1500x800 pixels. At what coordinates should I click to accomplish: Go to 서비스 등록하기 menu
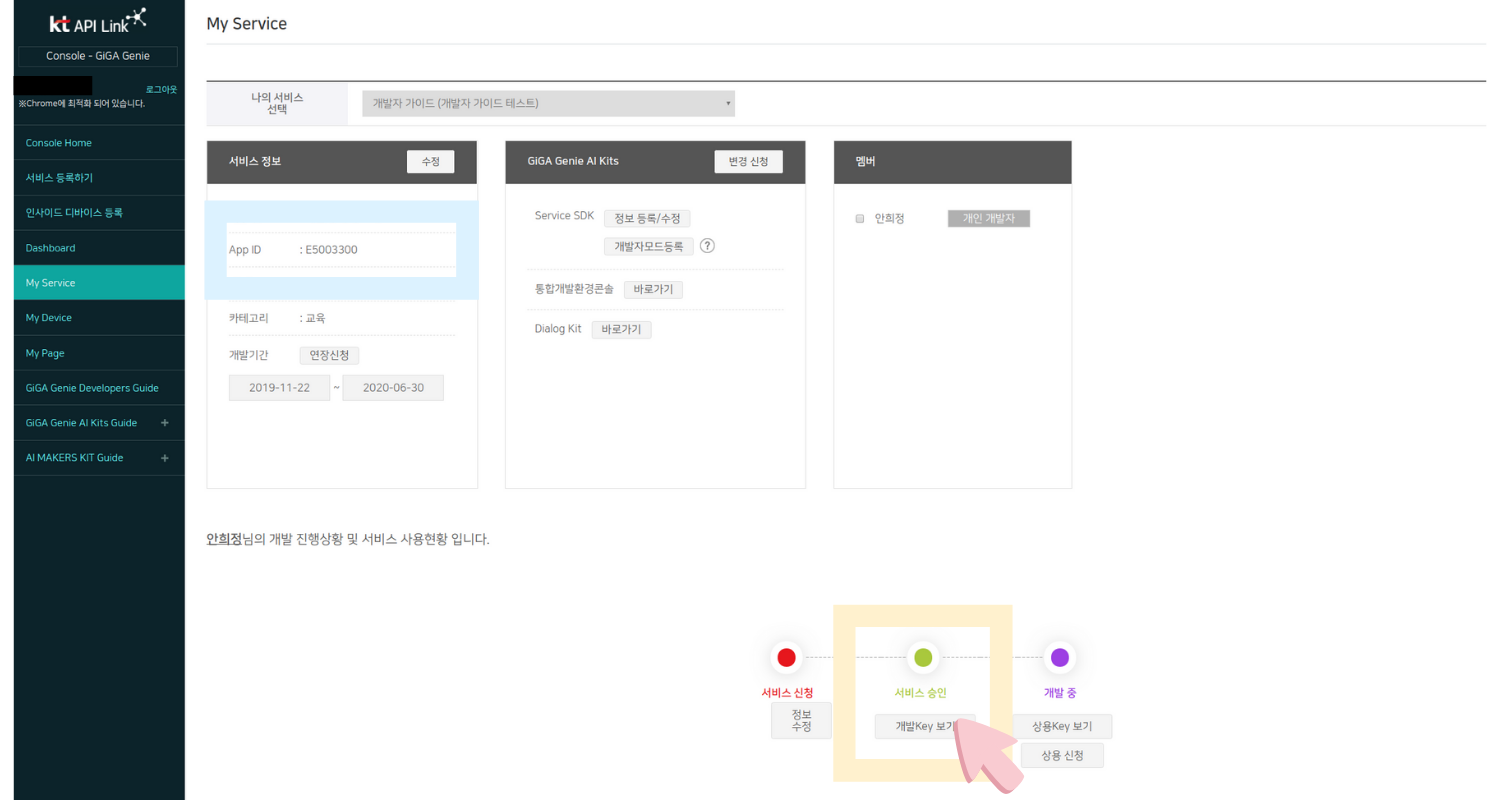pos(99,178)
